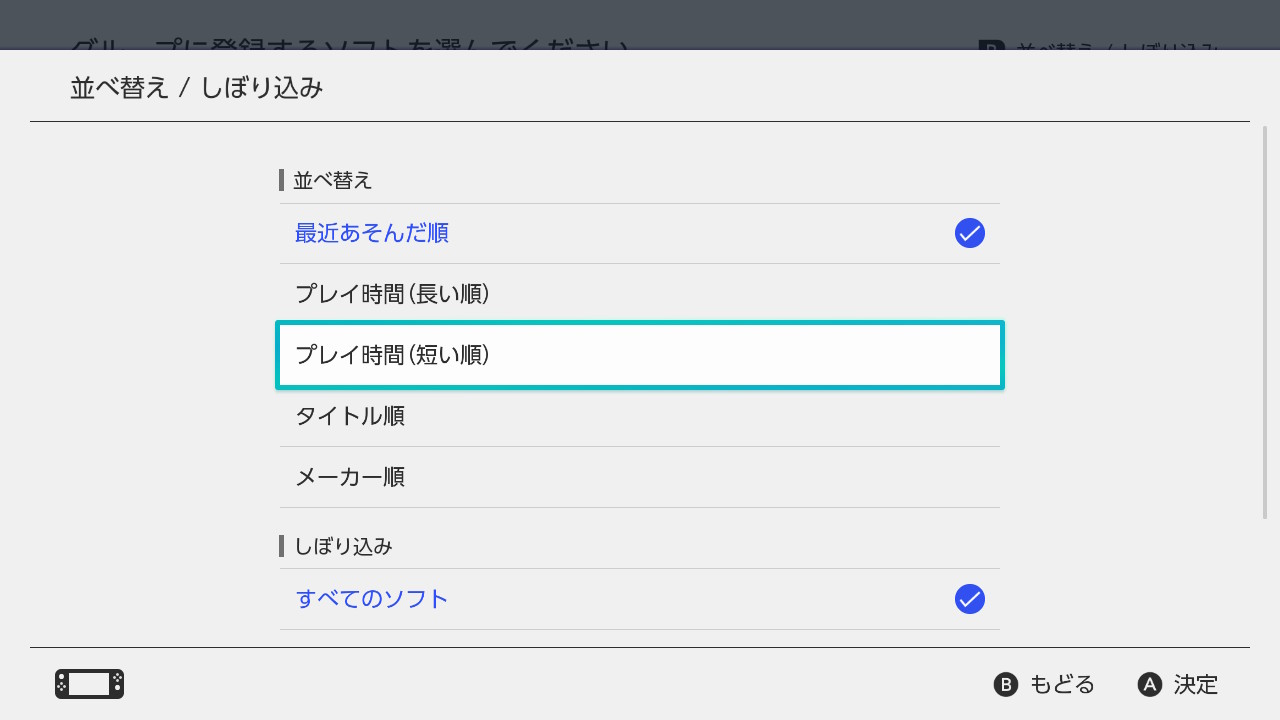Click the dimmed R button icon in the top bar
The width and height of the screenshot is (1280, 720).
tap(990, 47)
